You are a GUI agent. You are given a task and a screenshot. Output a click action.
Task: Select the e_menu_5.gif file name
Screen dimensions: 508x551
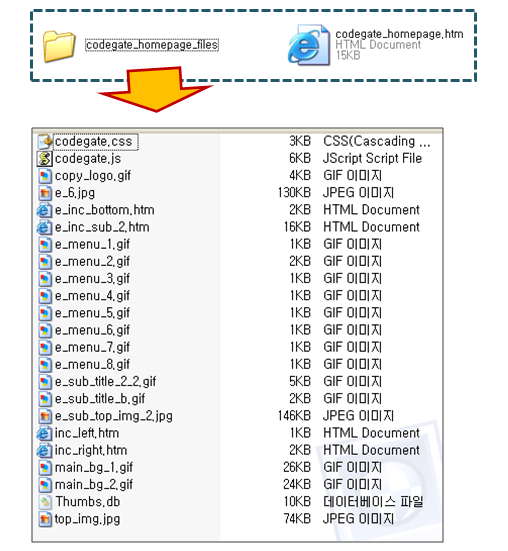(92, 313)
